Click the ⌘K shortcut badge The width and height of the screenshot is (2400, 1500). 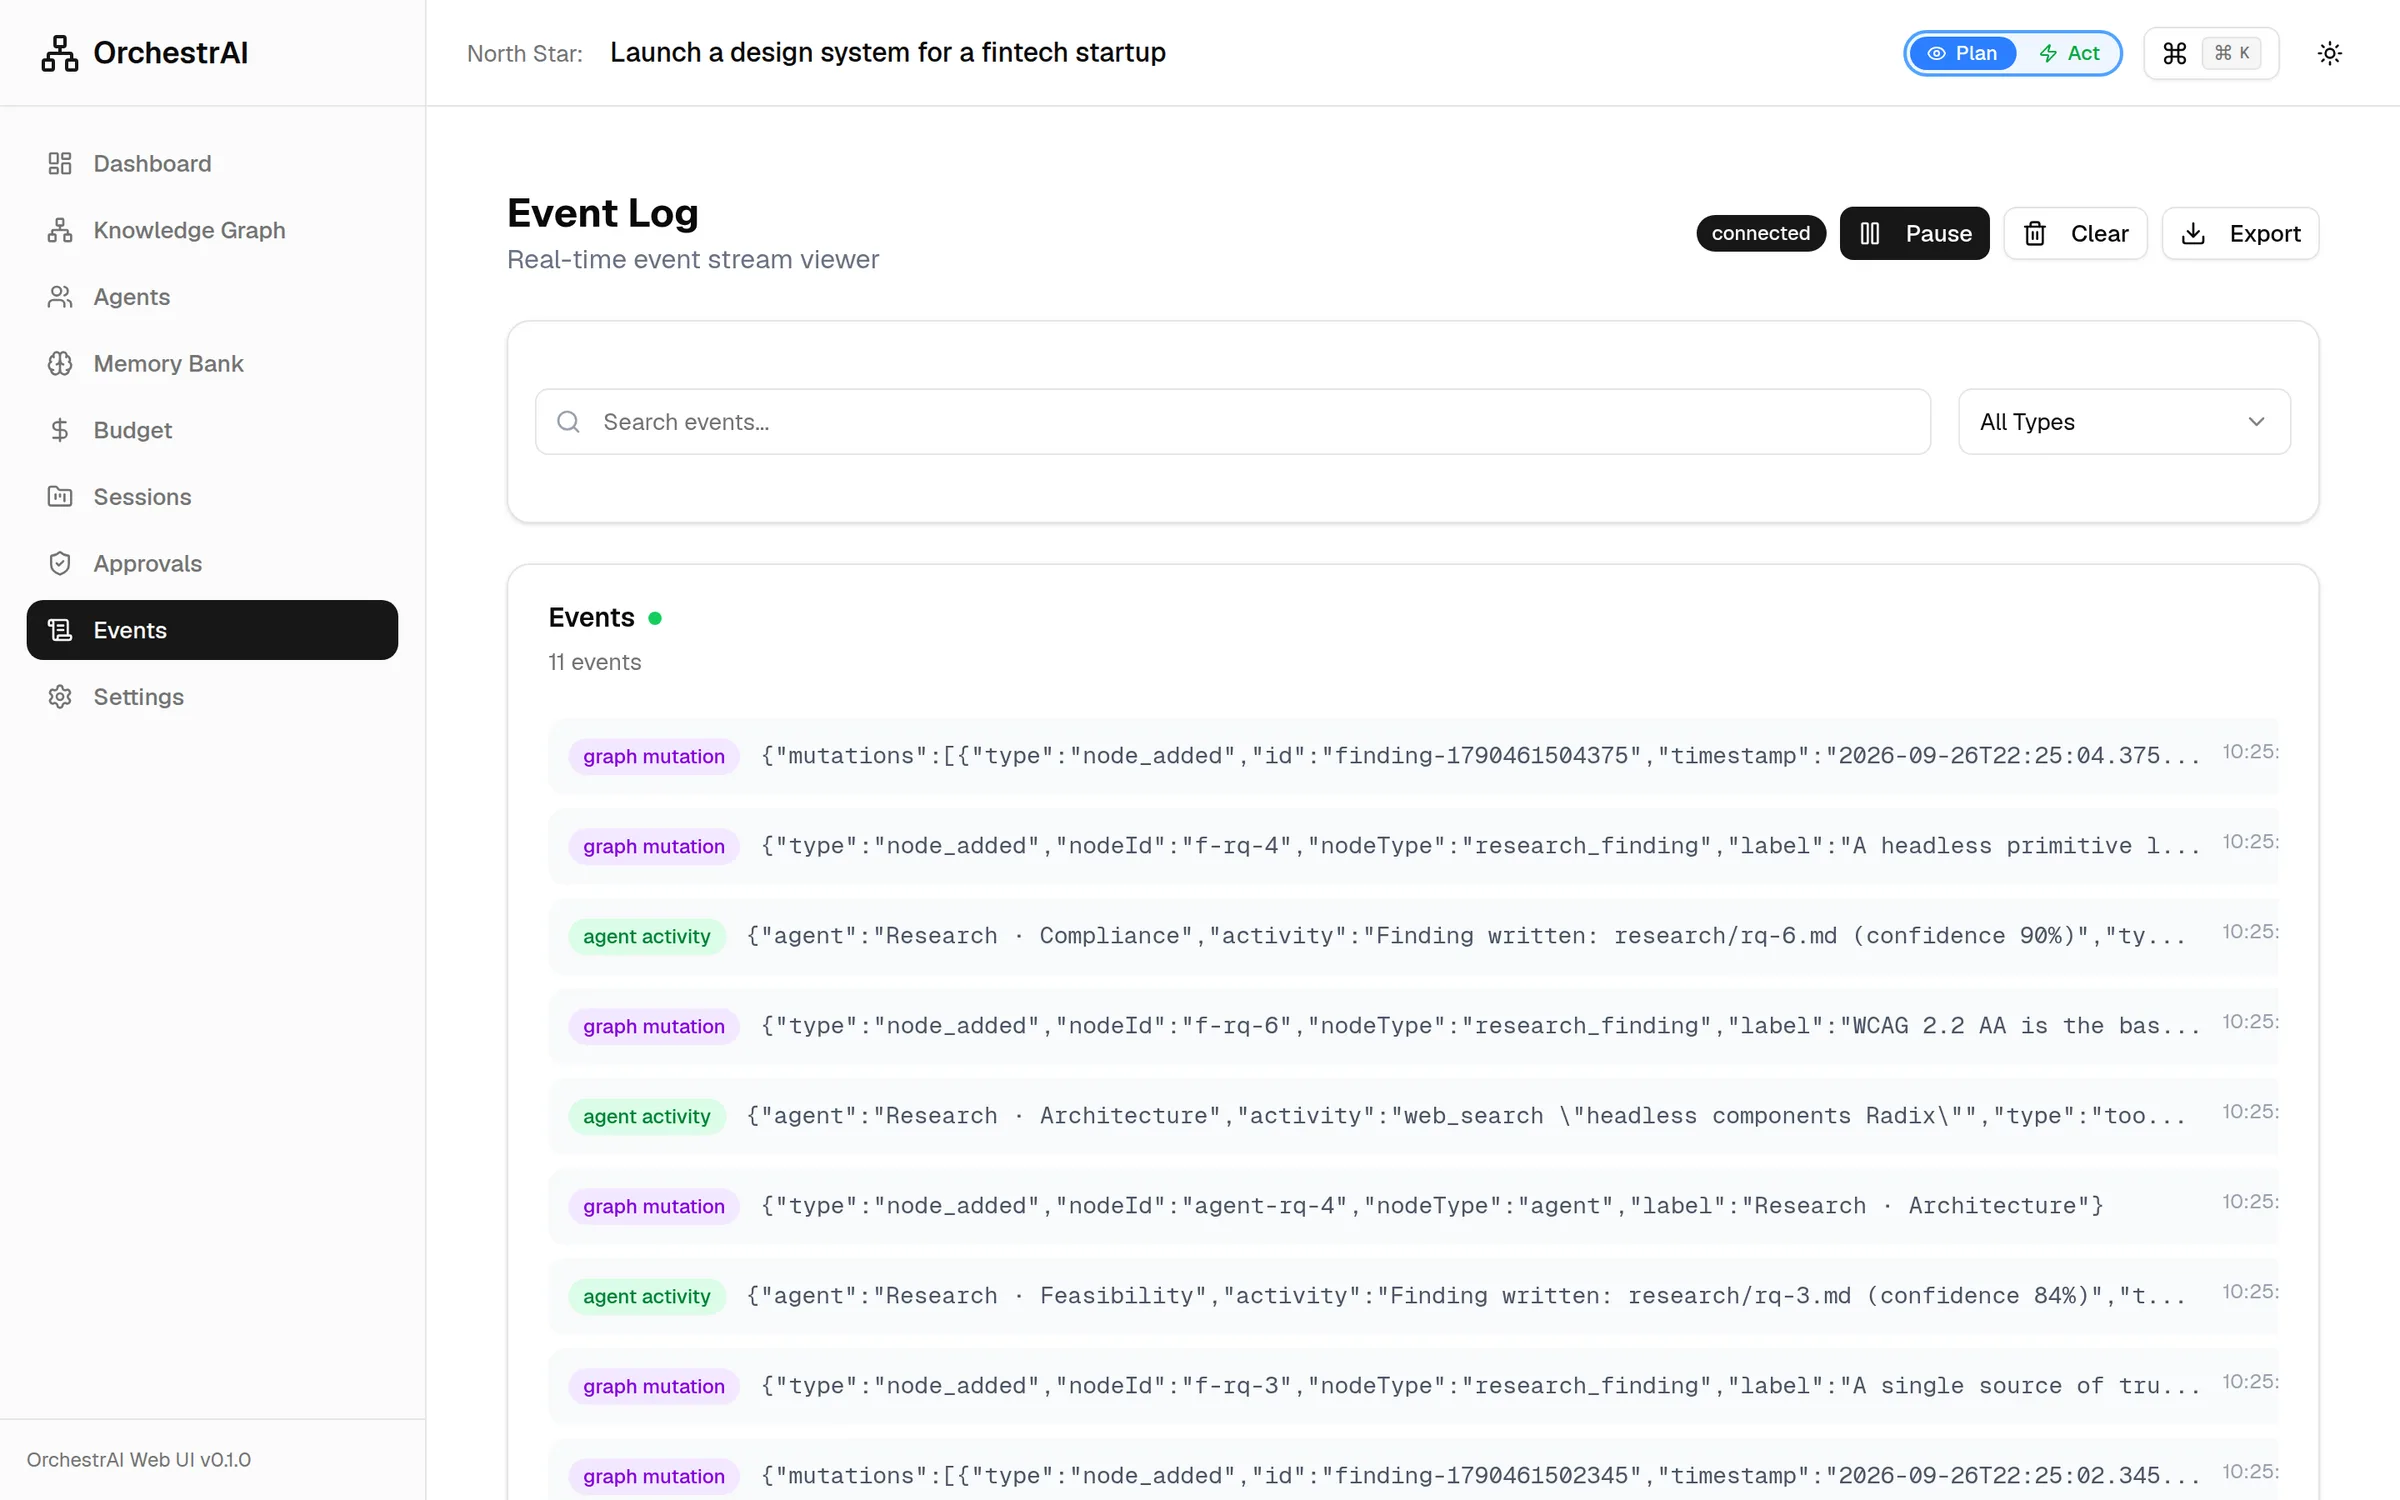tap(2231, 53)
